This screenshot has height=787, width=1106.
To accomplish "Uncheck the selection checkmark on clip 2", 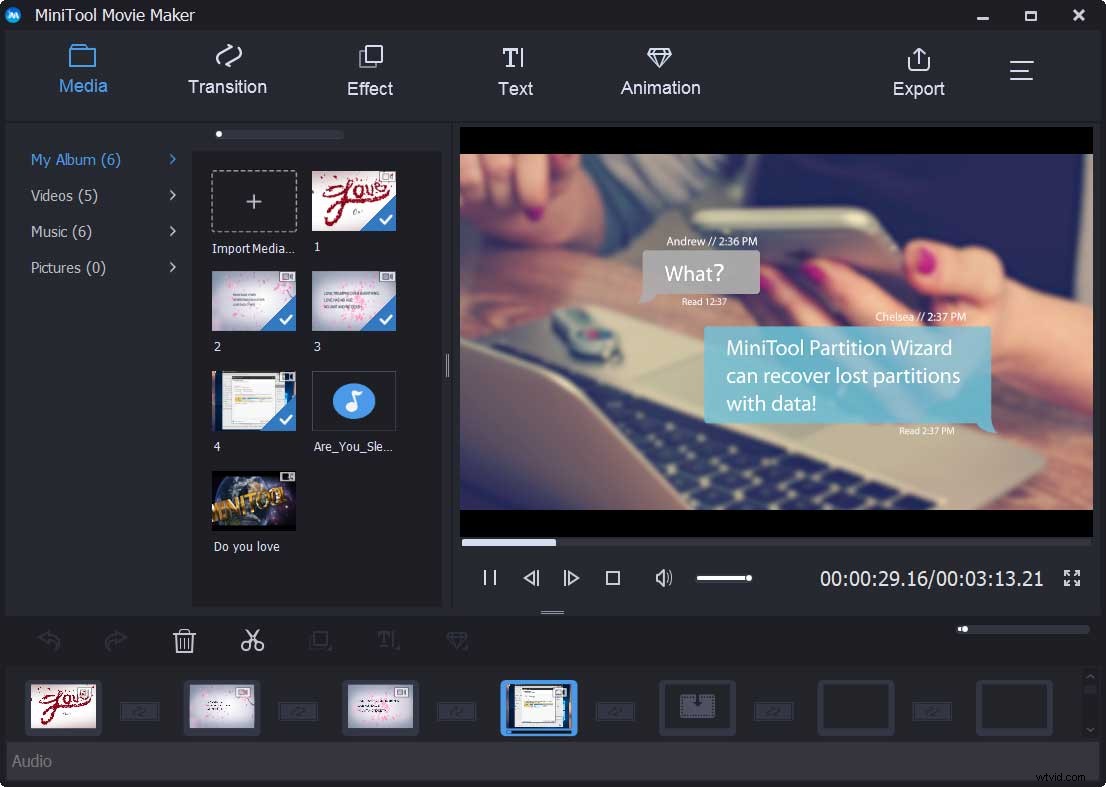I will pos(285,321).
